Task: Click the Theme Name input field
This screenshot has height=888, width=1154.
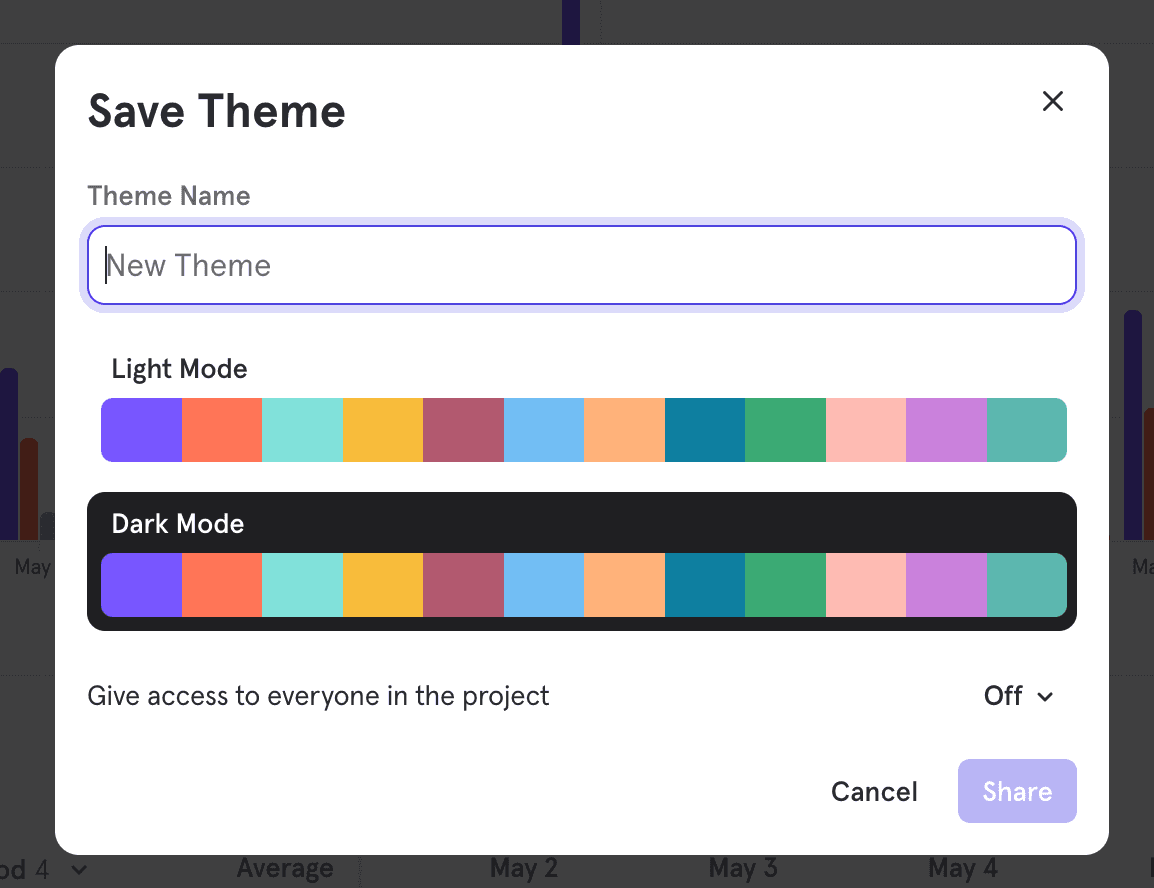Action: [583, 265]
